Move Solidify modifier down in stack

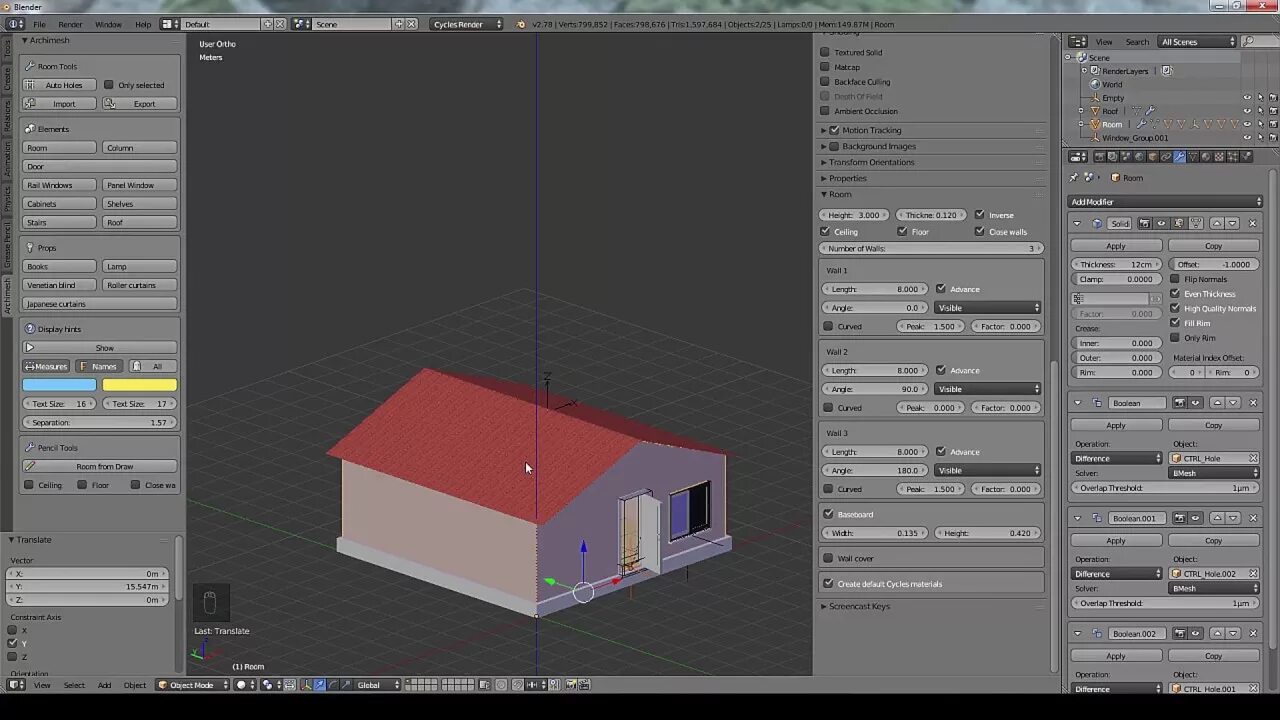pyautogui.click(x=1232, y=223)
